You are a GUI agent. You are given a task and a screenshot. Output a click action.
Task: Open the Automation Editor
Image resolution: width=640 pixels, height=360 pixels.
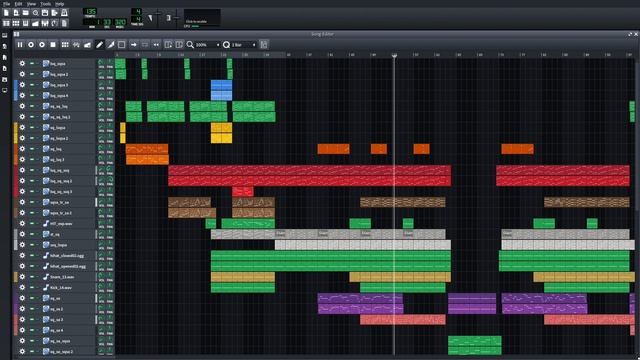[x=36, y=23]
